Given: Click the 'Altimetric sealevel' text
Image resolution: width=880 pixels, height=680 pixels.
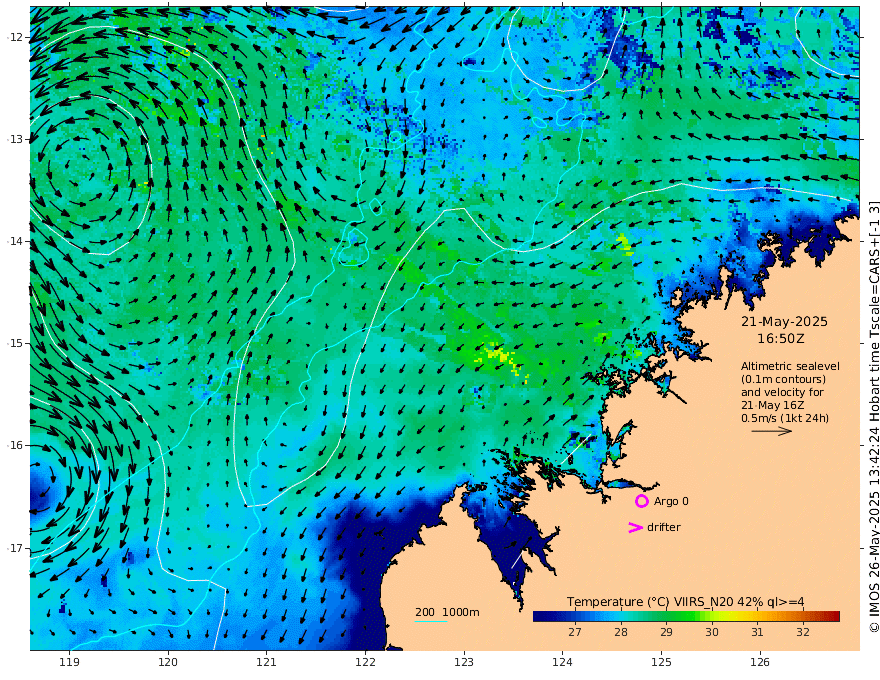Looking at the screenshot, I should 790,366.
